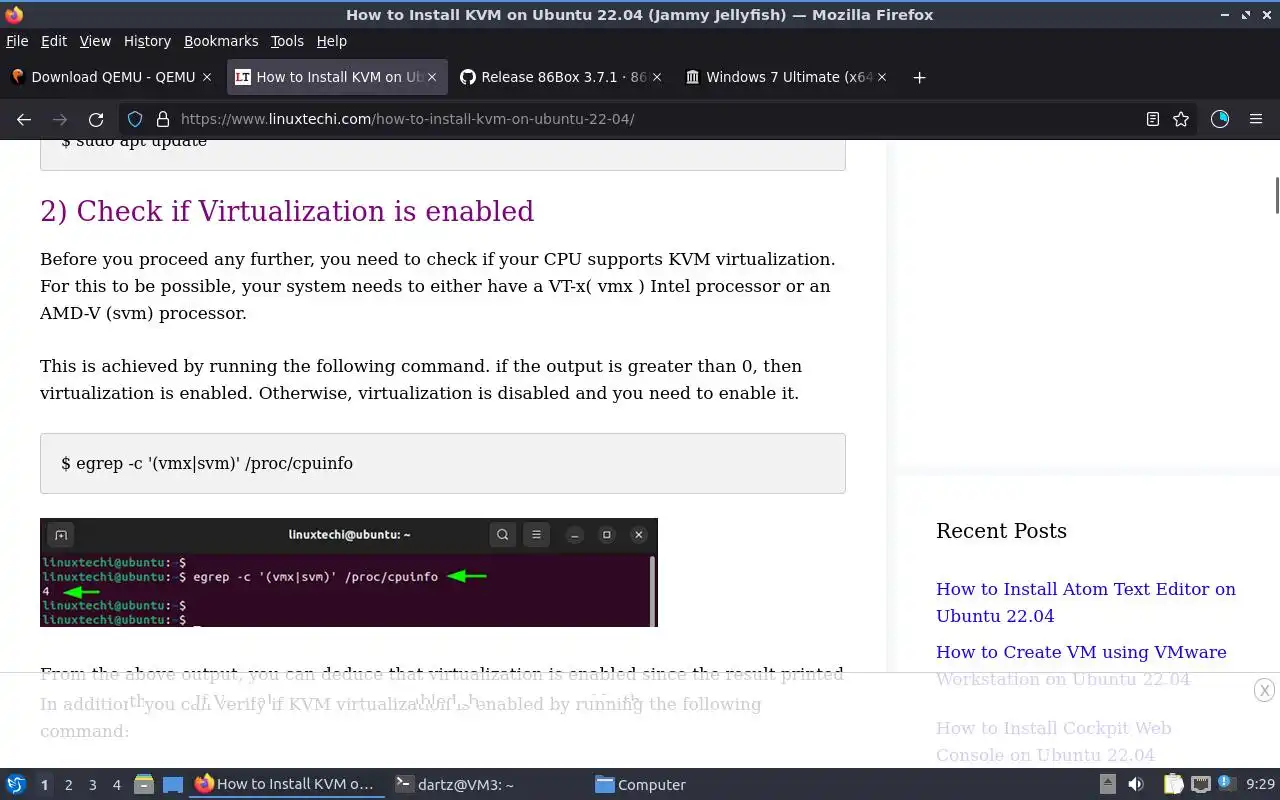Open 'How to Install Atom Text Editor' post
1280x800 pixels.
point(1086,602)
